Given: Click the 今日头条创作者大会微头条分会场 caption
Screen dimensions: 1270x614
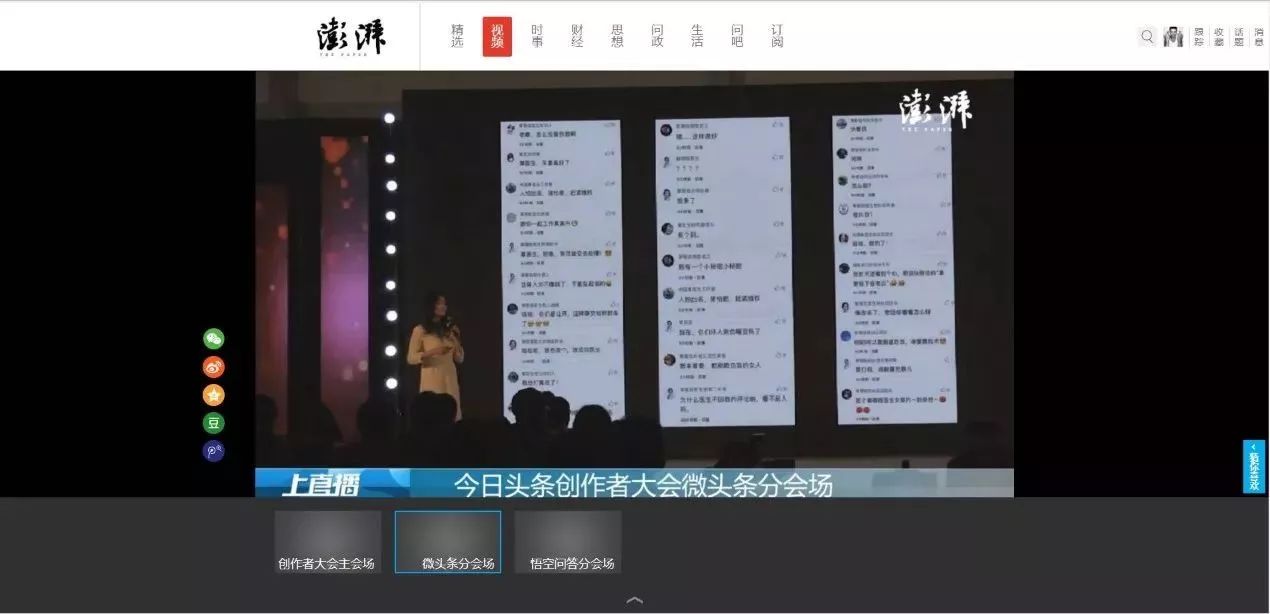Looking at the screenshot, I should point(643,485).
